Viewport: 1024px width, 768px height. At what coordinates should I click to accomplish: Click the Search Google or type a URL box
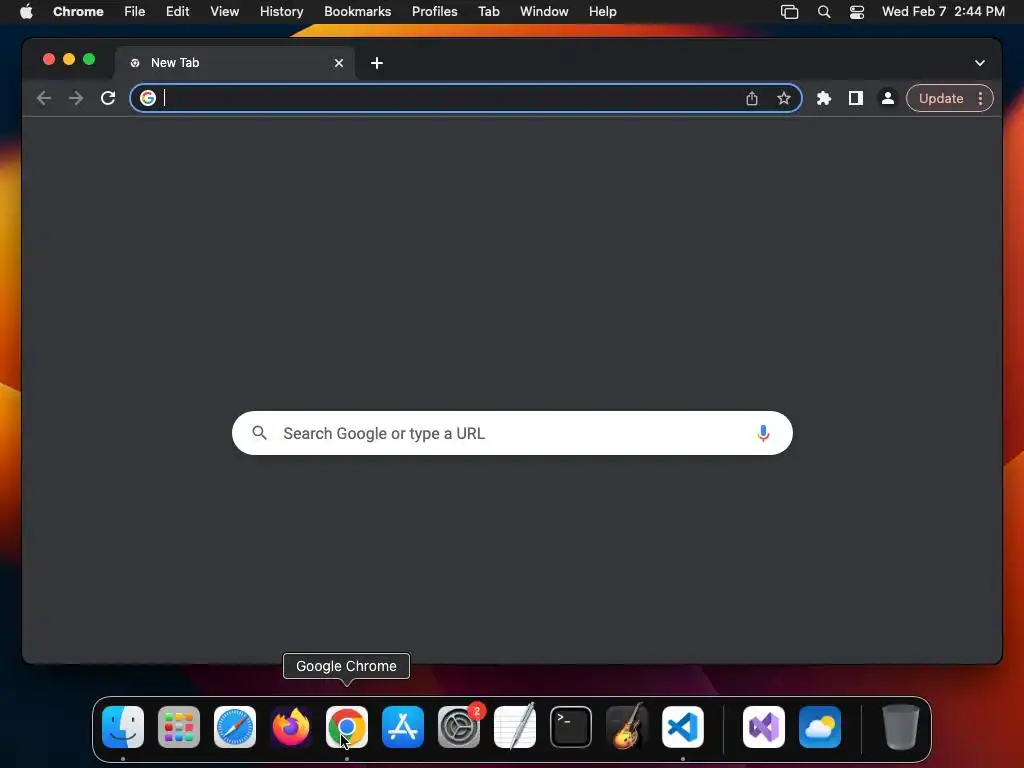512,433
